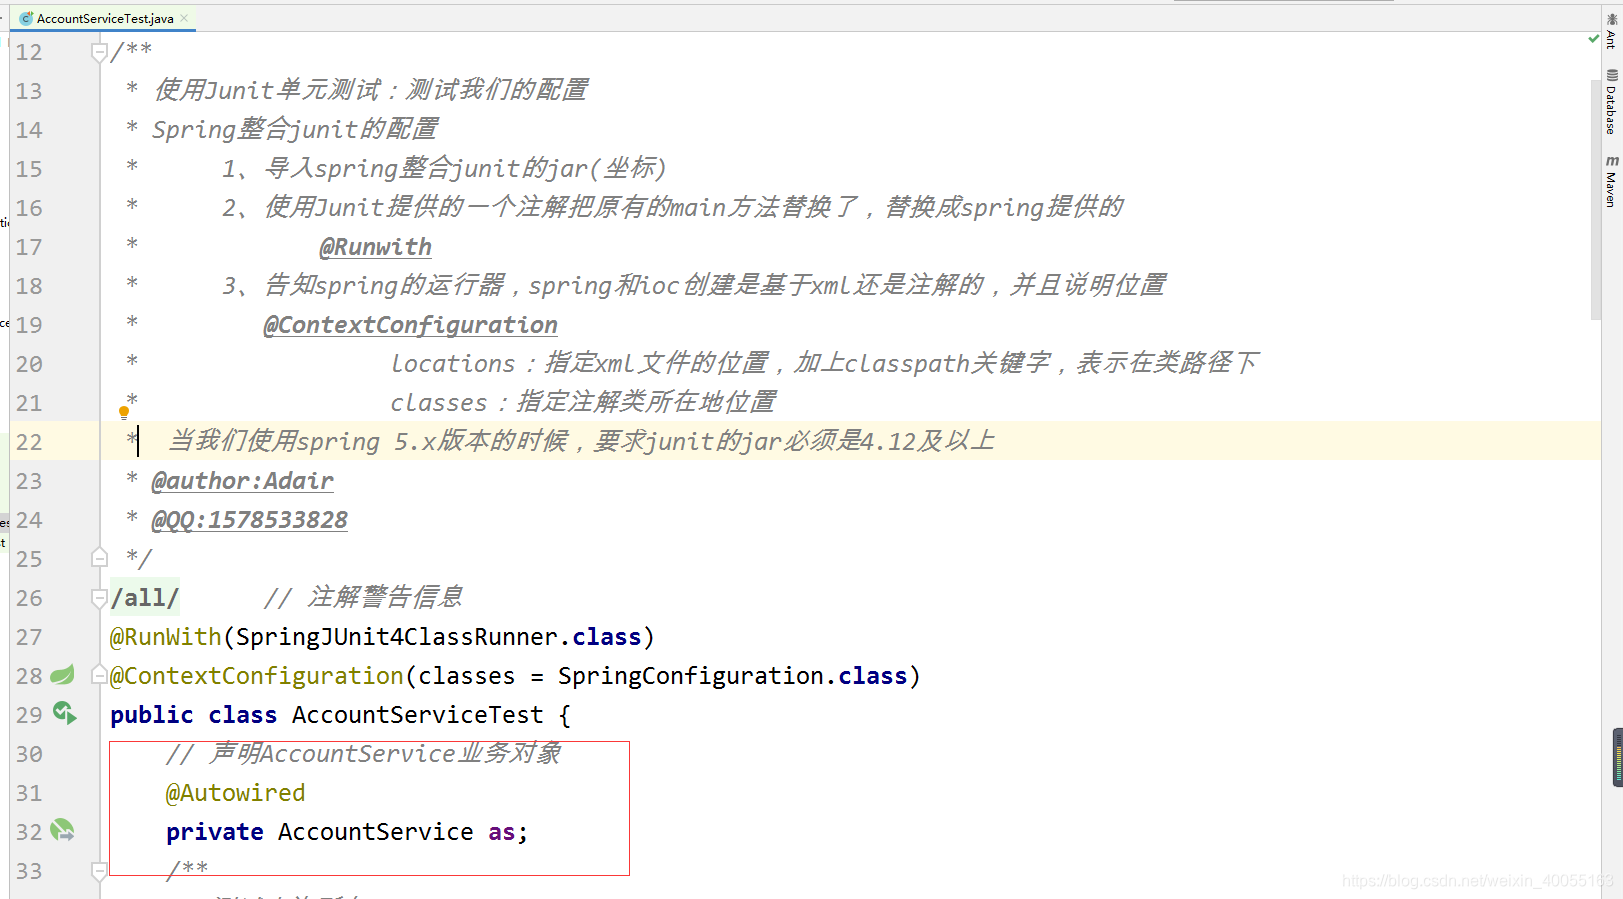Click the autowired dependency gutter icon on line 32
Image resolution: width=1623 pixels, height=899 pixels.
(62, 830)
